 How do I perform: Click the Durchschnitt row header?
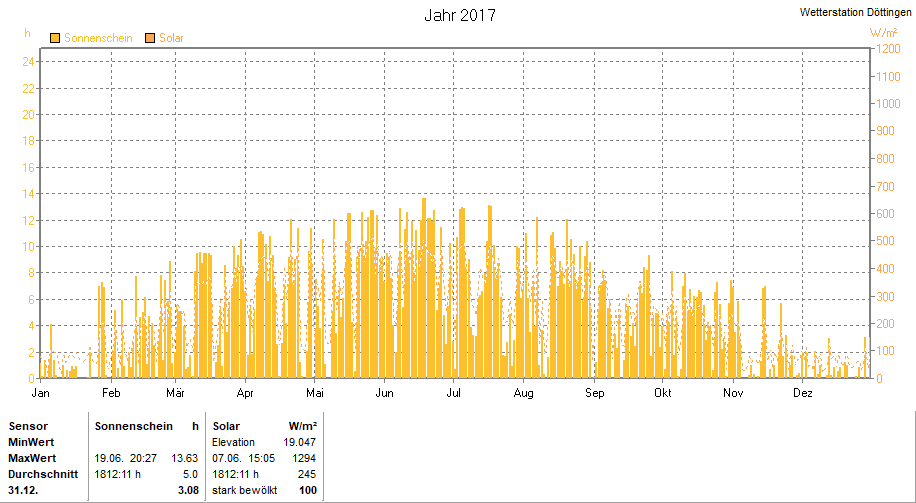coord(43,474)
